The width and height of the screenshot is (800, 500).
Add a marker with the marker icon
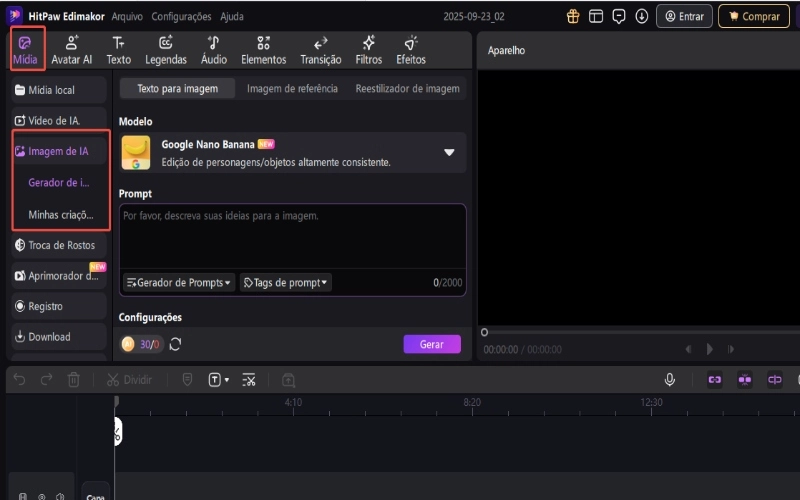pyautogui.click(x=187, y=380)
